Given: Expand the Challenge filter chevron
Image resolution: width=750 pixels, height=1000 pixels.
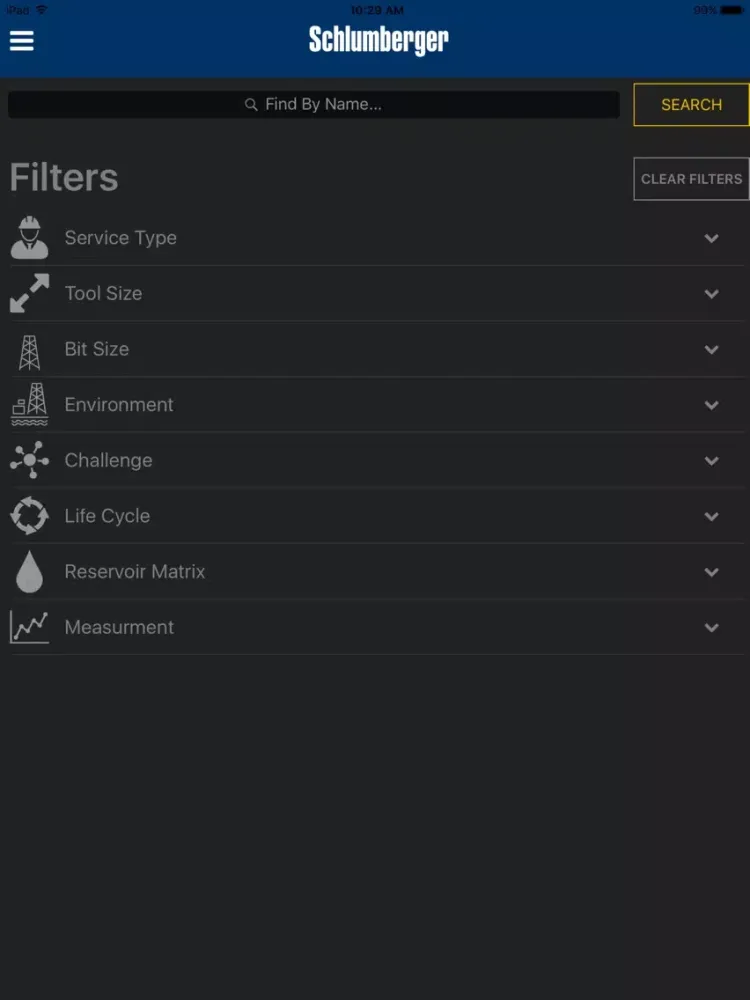Looking at the screenshot, I should point(711,461).
